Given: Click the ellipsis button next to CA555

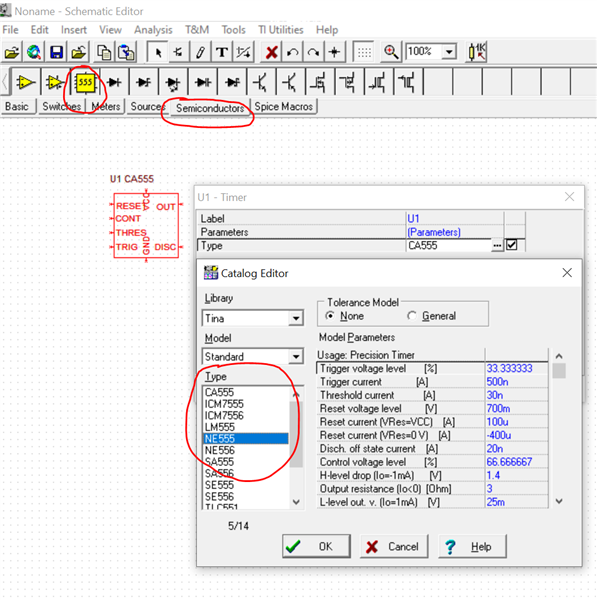Looking at the screenshot, I should (497, 245).
